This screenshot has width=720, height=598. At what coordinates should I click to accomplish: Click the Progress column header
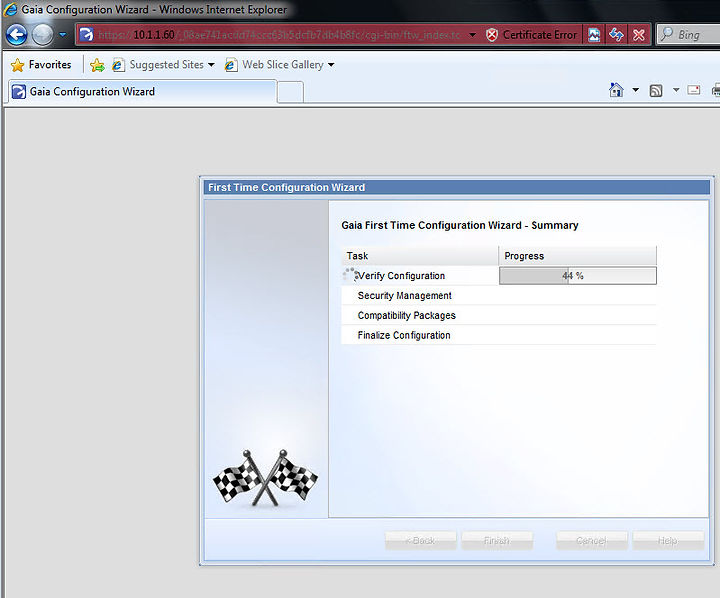pos(578,256)
